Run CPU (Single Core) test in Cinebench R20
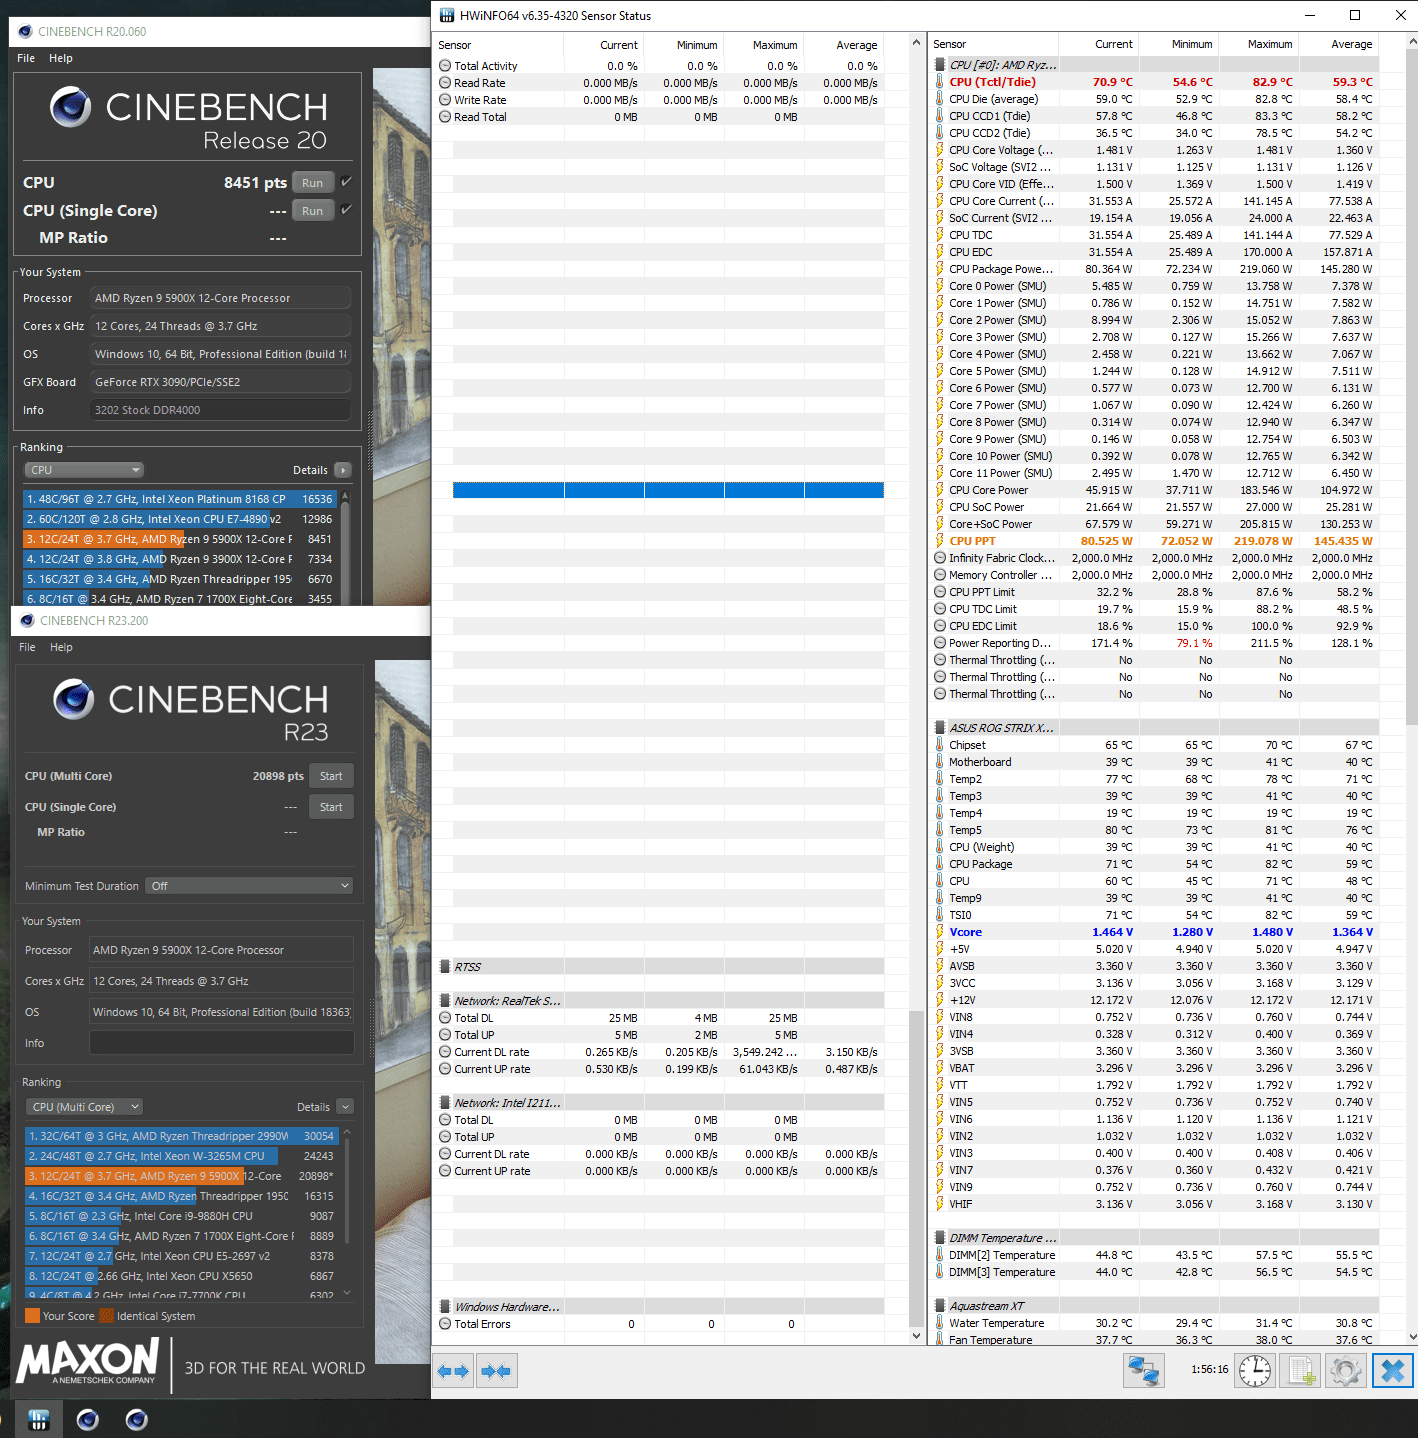1418x1438 pixels. point(313,211)
